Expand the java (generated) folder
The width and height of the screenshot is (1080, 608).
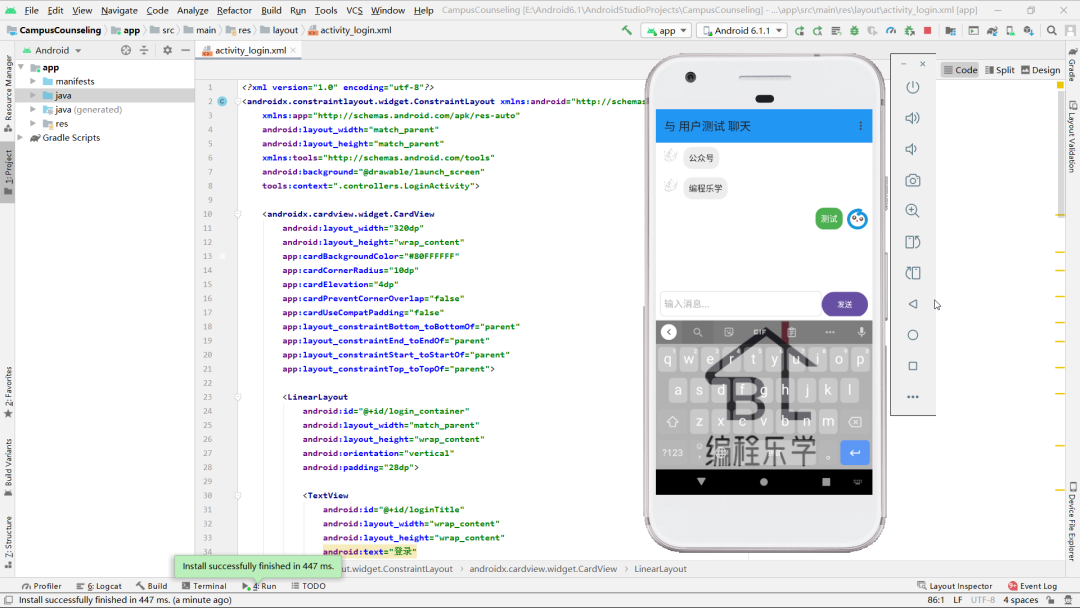click(x=32, y=109)
